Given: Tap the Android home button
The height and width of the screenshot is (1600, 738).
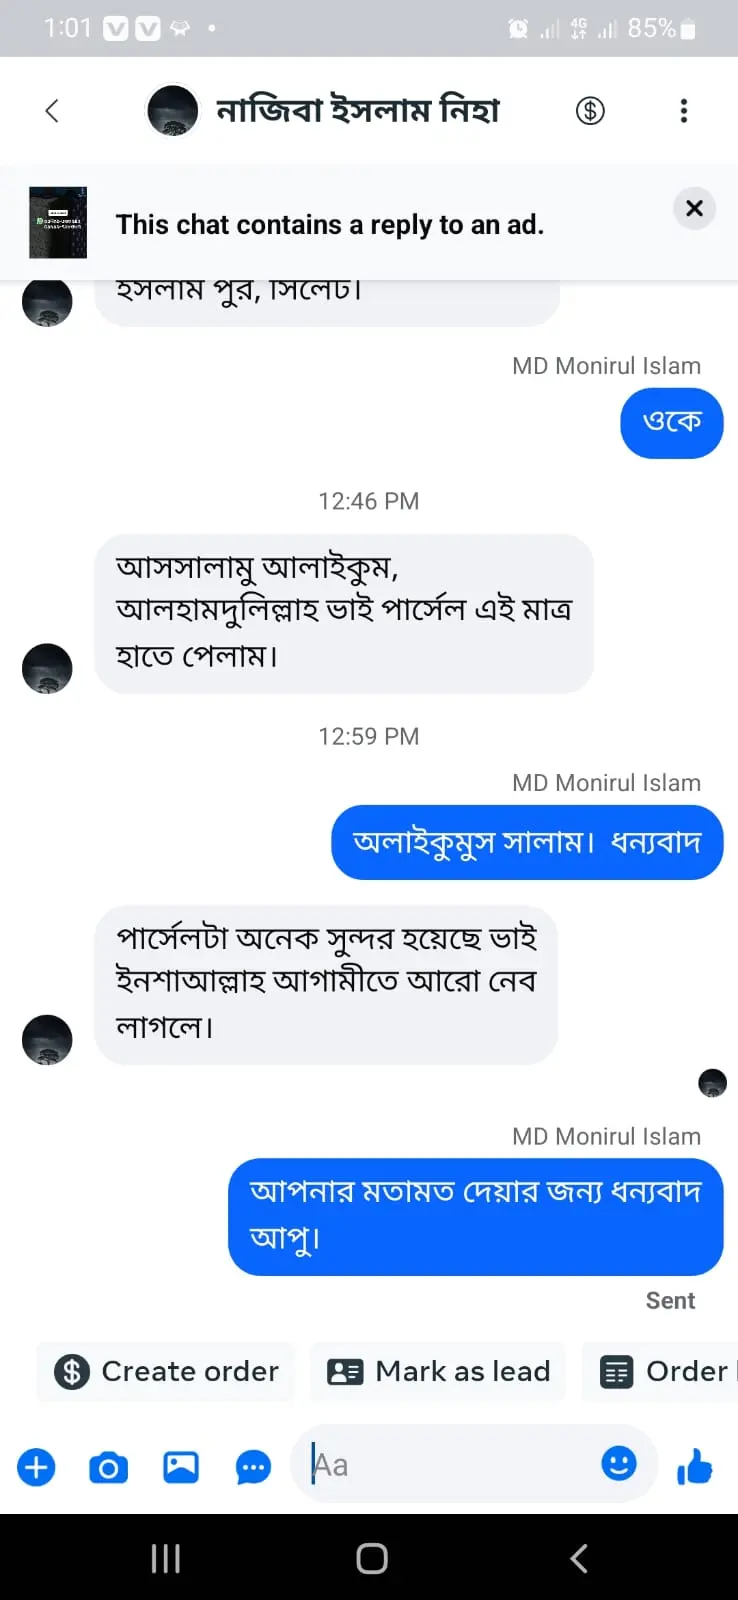Looking at the screenshot, I should click(x=371, y=1558).
